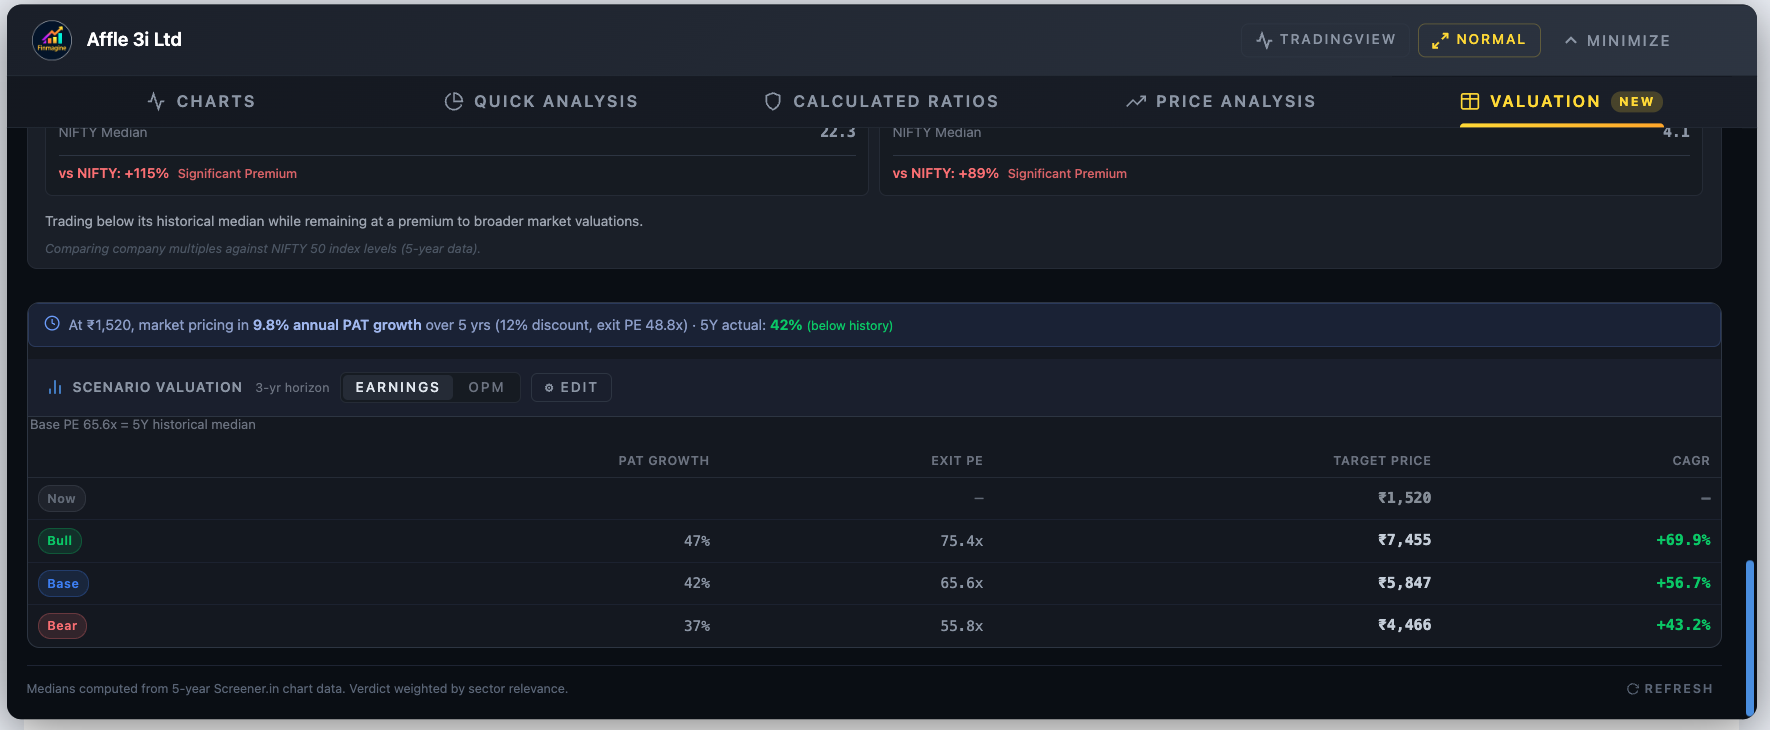Click the Base scenario badge
This screenshot has height=730, width=1770.
click(63, 584)
